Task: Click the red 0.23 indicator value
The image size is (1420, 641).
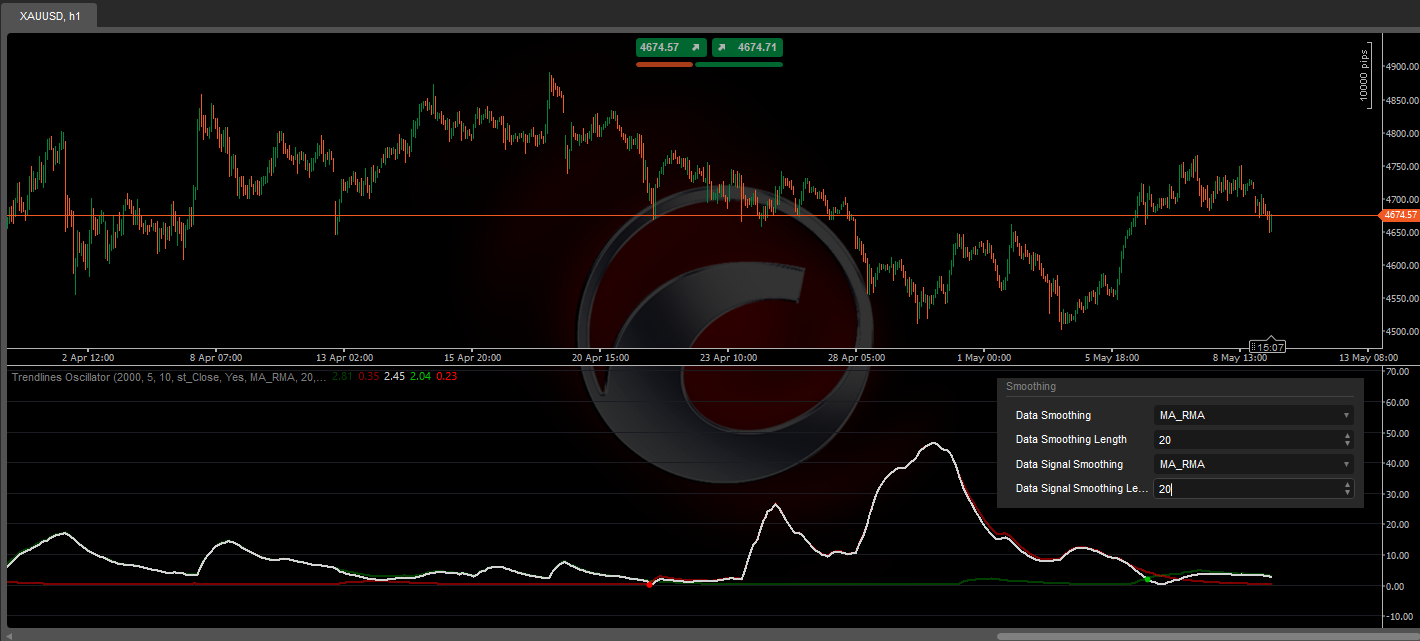Action: (x=446, y=376)
